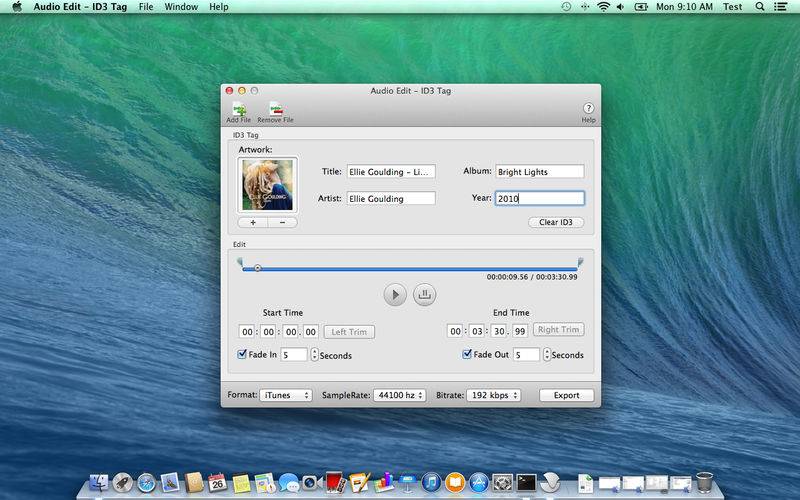Uncheck the Fade Out checkbox

467,354
